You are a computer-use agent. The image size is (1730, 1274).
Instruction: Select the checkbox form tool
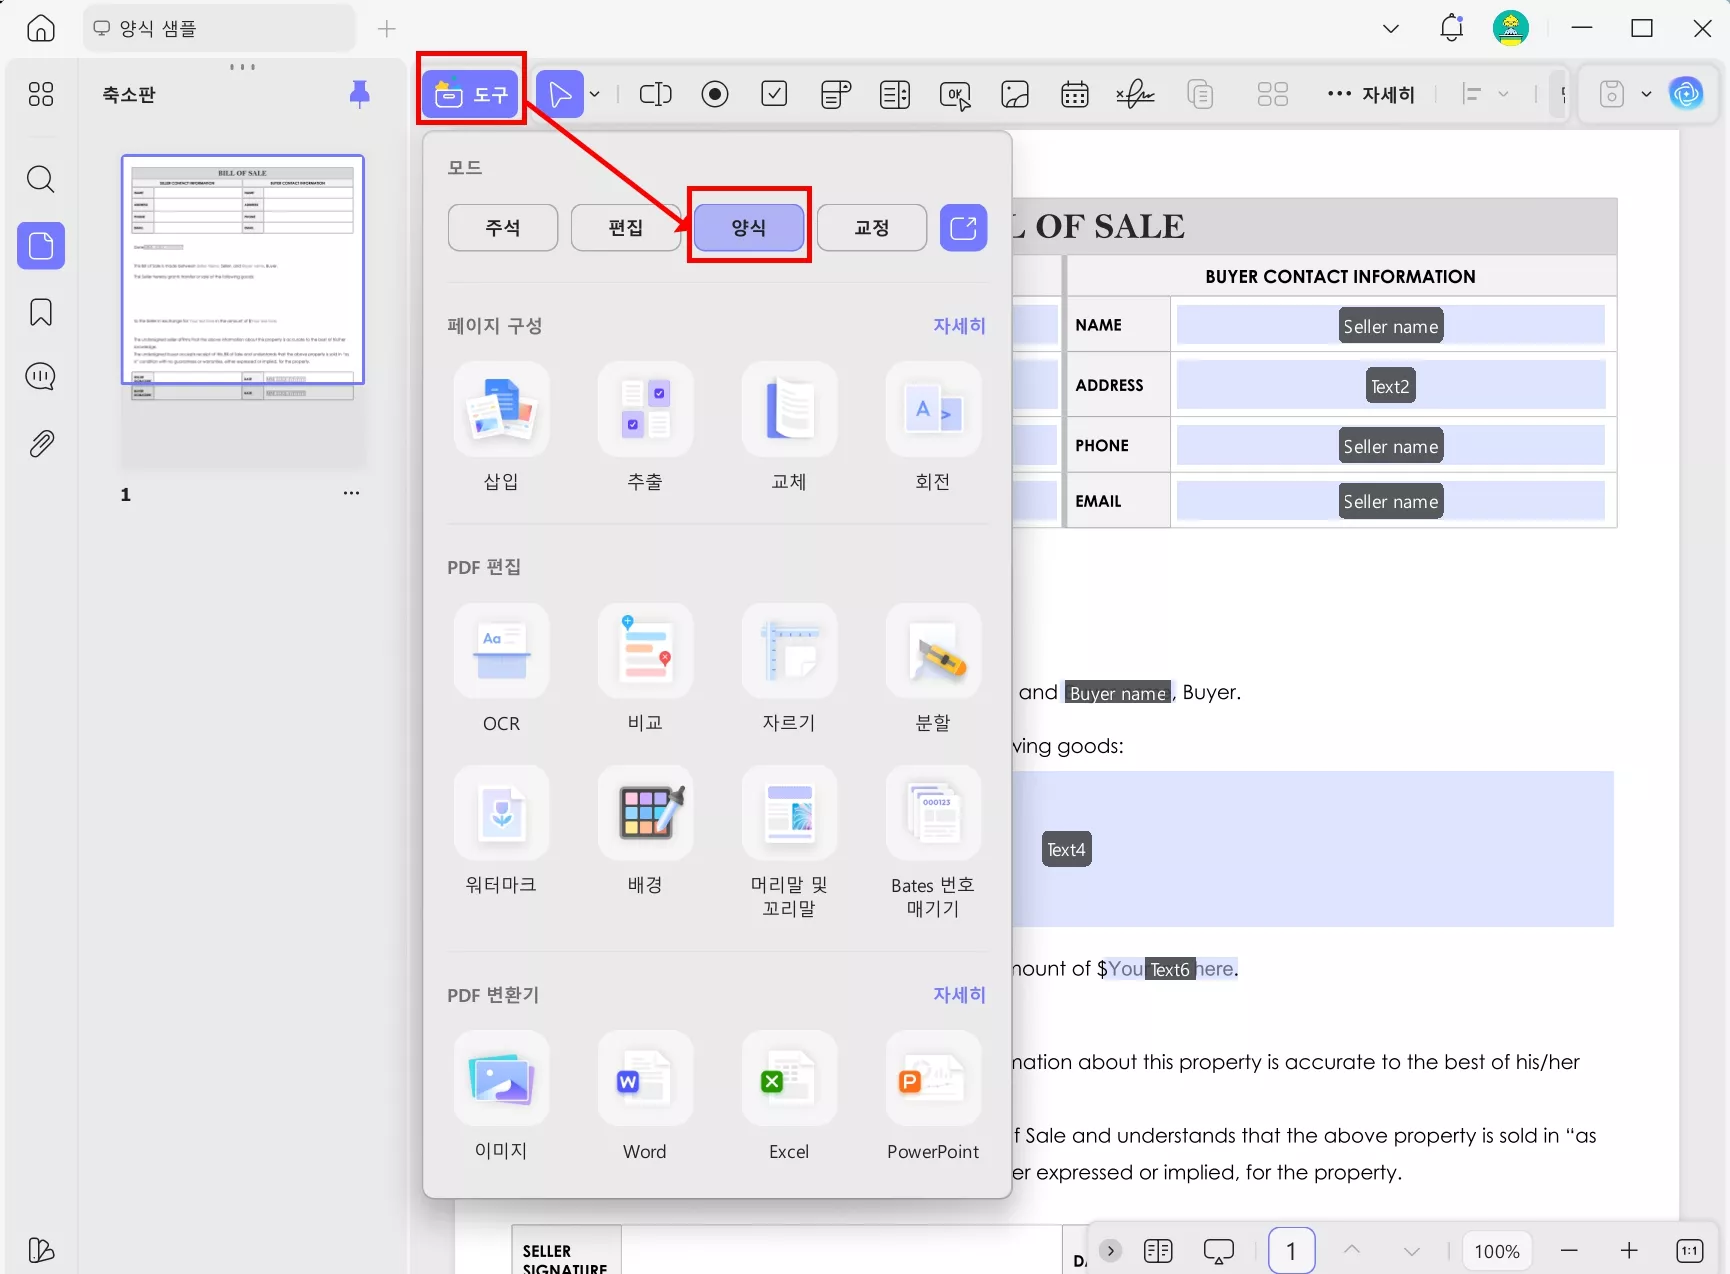[775, 94]
